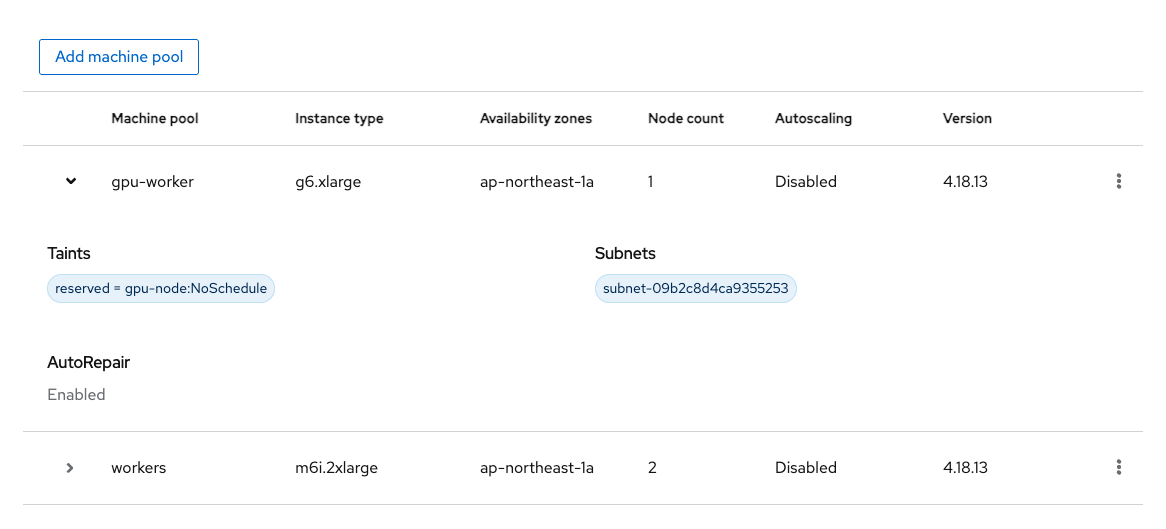Click the Autoscaling column header
Viewport: 1166px width, 529px height.
click(813, 118)
